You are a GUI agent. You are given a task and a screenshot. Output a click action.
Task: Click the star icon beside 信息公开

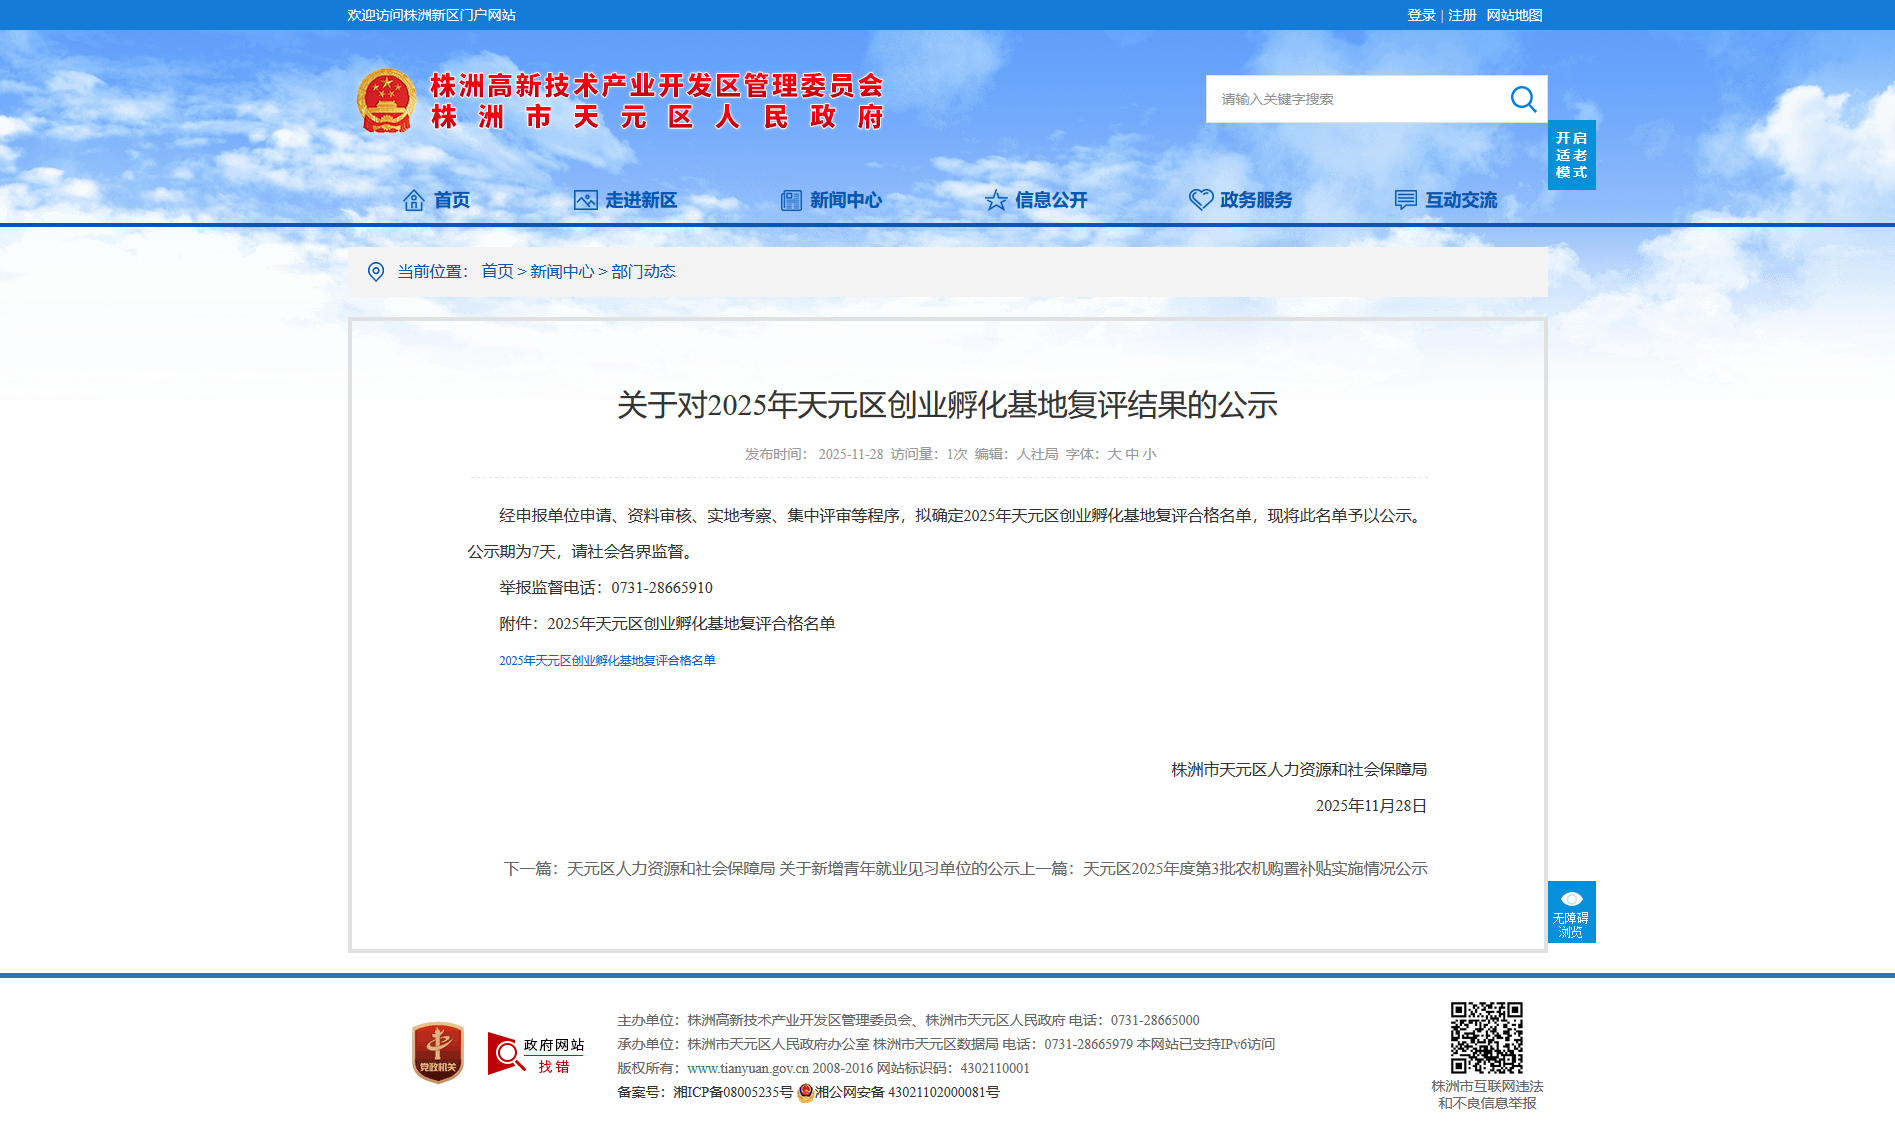pos(995,200)
